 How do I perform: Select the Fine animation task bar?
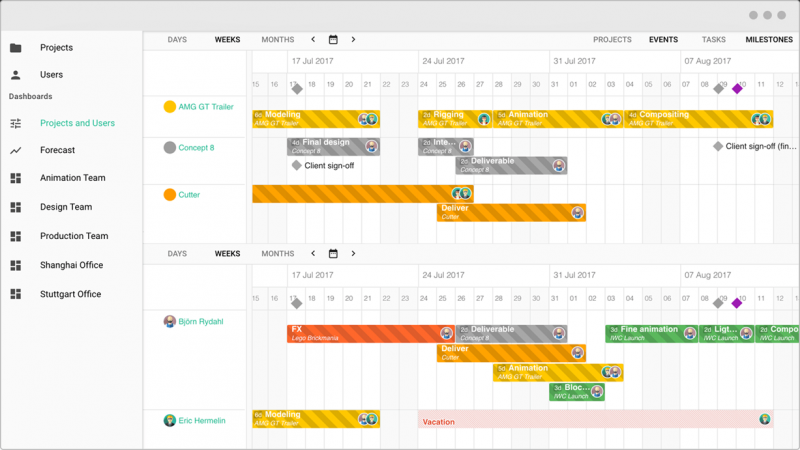(652, 334)
